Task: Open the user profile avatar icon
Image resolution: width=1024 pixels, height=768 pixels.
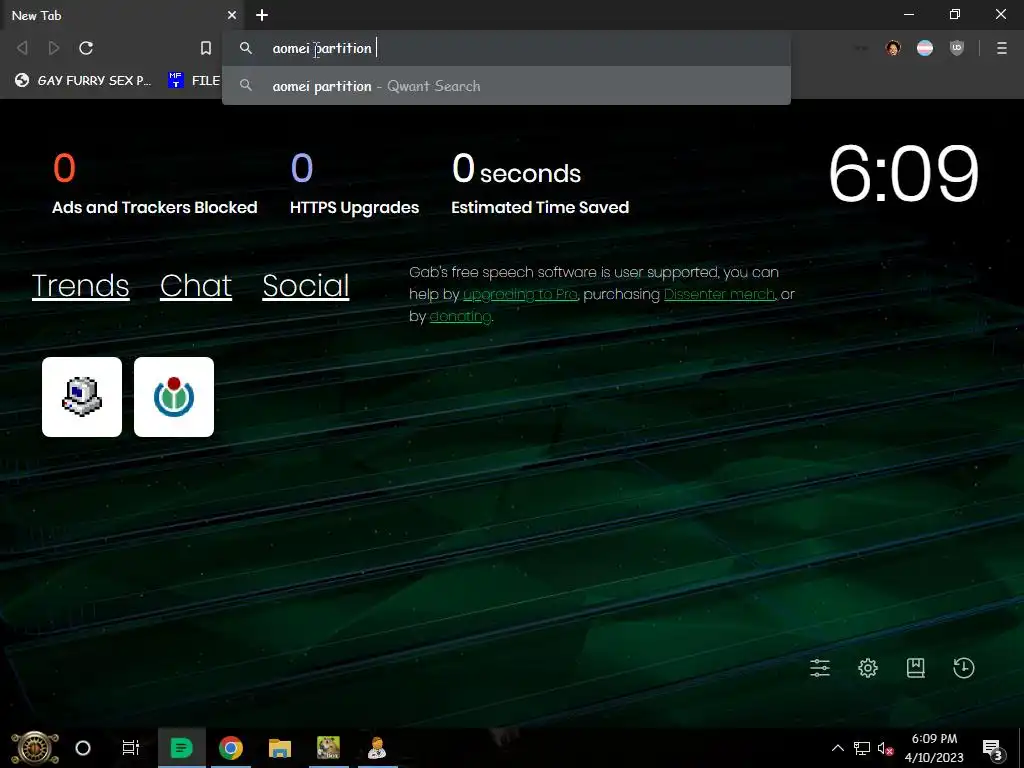Action: [x=893, y=48]
